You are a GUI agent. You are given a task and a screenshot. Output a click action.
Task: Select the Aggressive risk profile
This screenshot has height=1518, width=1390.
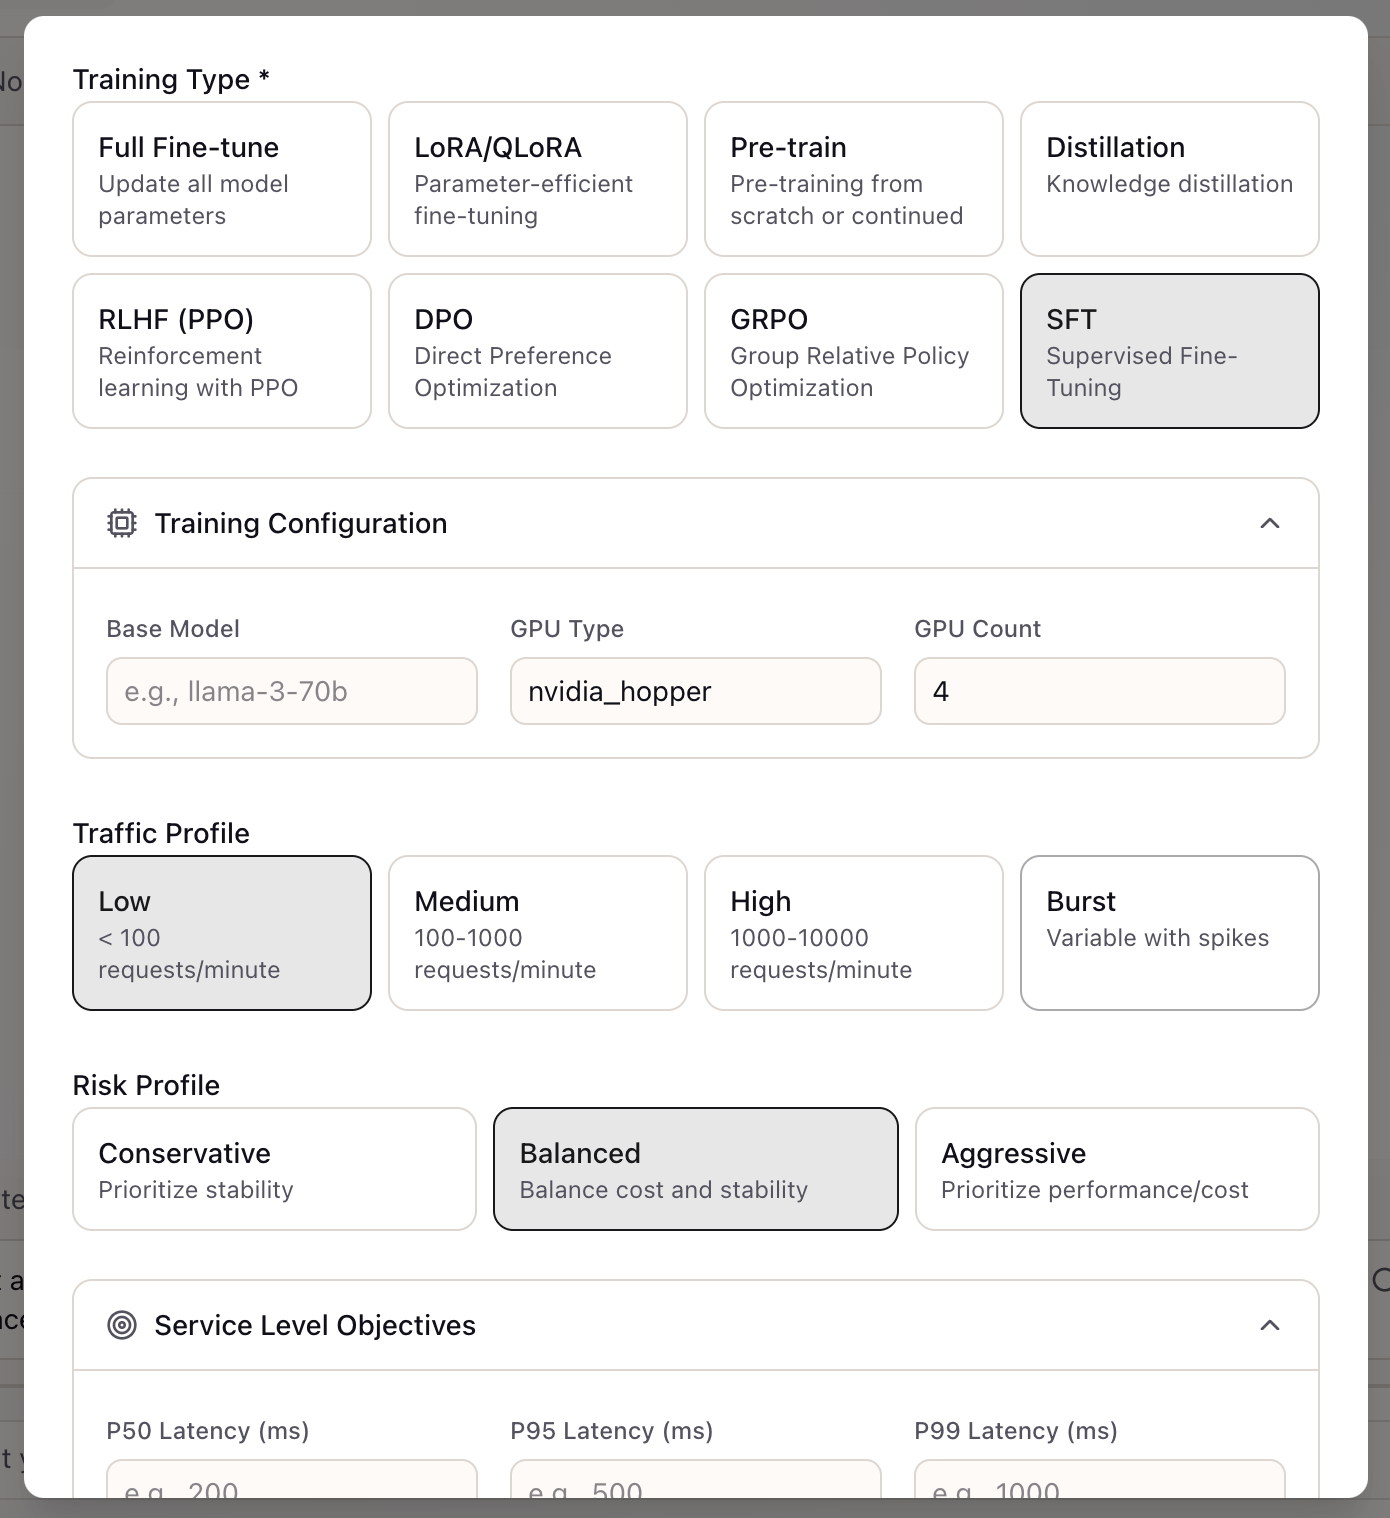coord(1117,1169)
